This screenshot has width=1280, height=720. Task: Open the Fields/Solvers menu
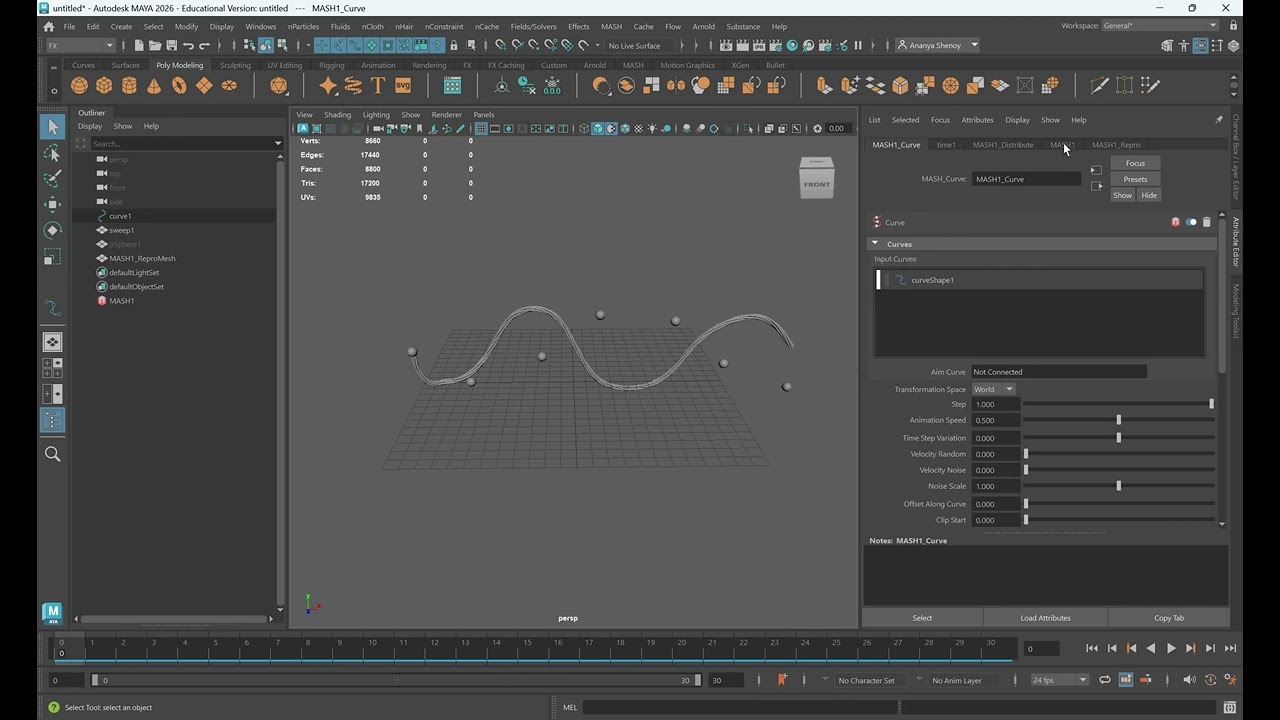coord(533,27)
